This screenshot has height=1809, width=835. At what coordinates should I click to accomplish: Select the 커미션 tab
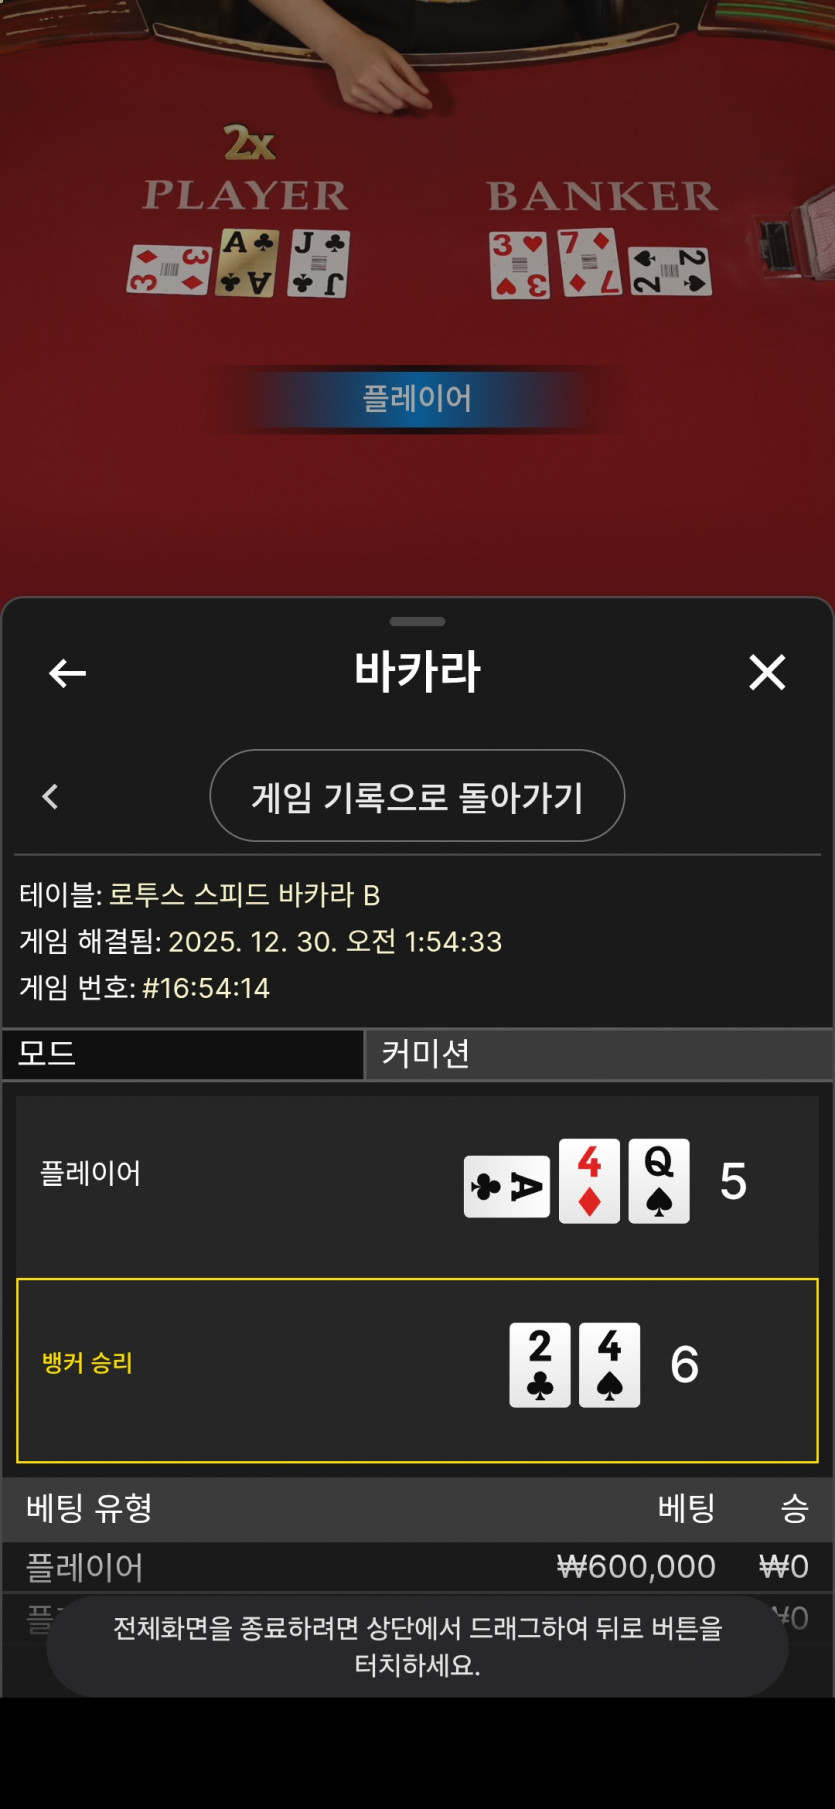600,1054
